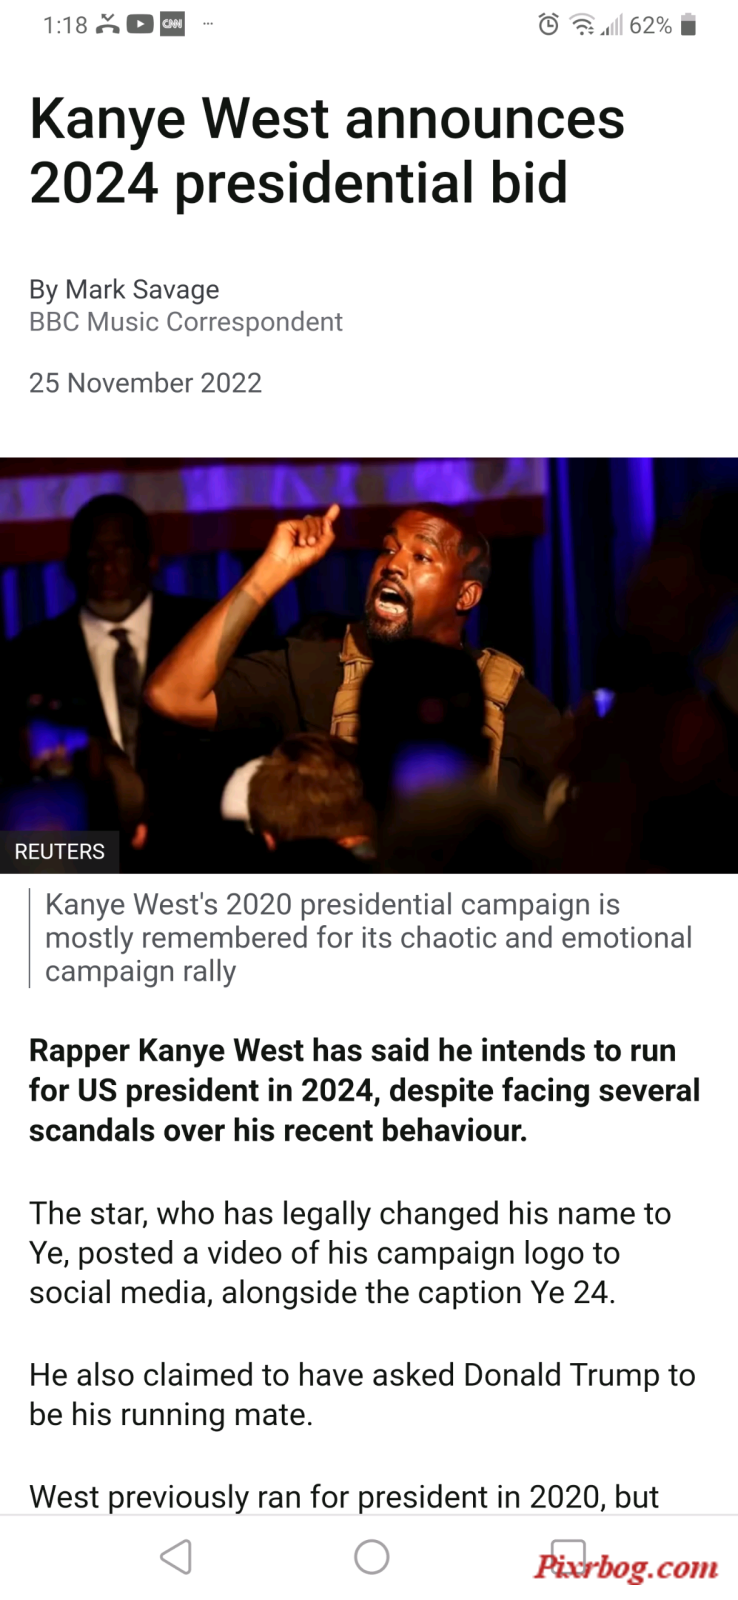This screenshot has width=738, height=1600.
Task: Tap the cellular signal bars icon
Action: pos(610,26)
